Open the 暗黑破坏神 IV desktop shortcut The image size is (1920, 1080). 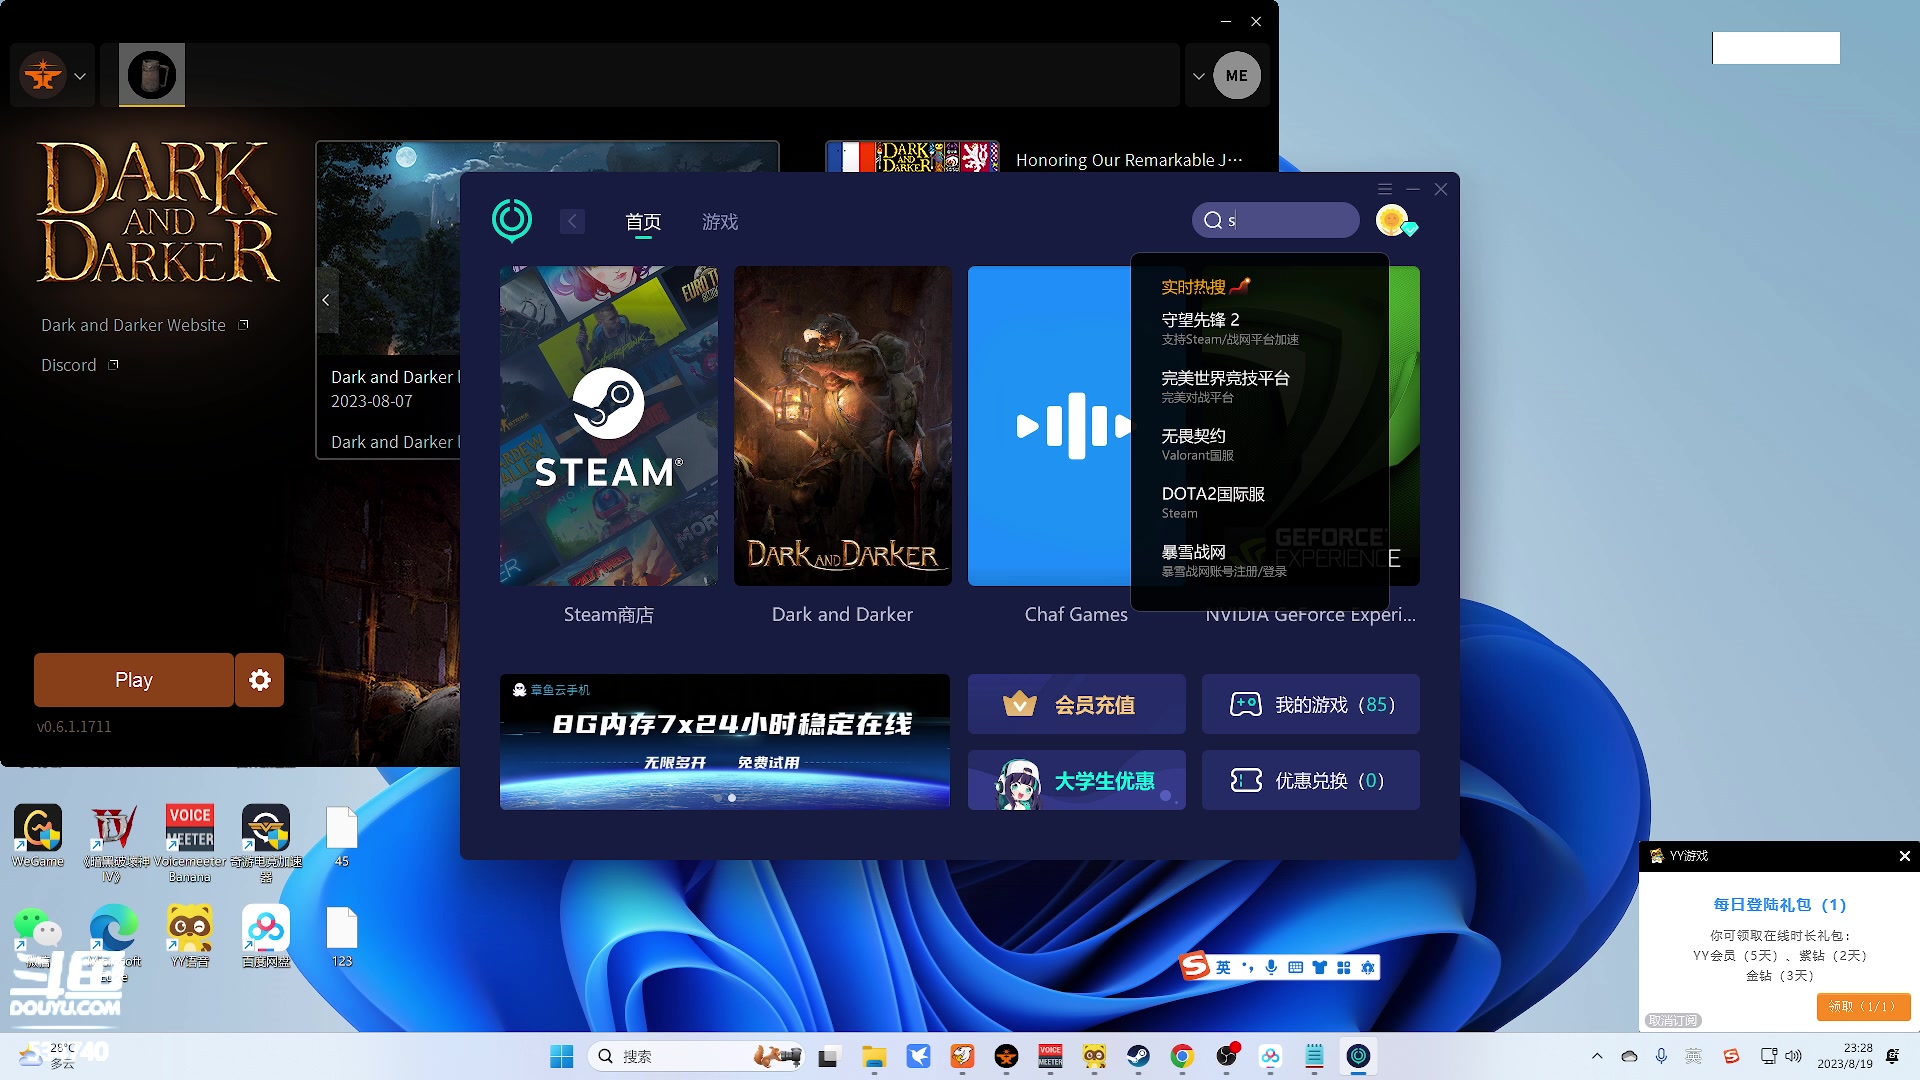[x=112, y=844]
